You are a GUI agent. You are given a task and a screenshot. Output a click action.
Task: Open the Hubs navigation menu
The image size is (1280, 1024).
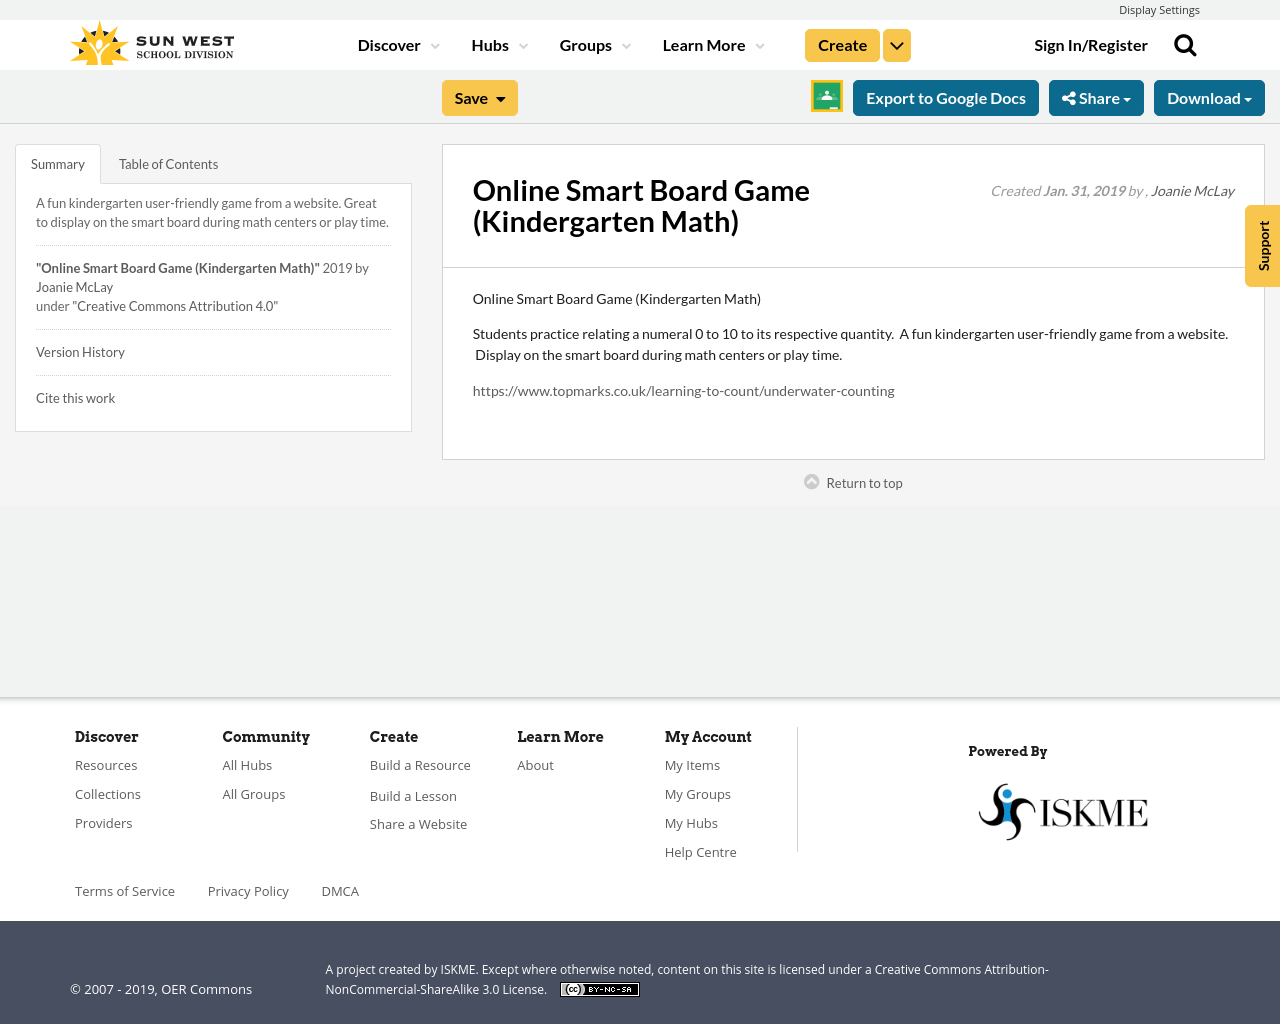[499, 45]
